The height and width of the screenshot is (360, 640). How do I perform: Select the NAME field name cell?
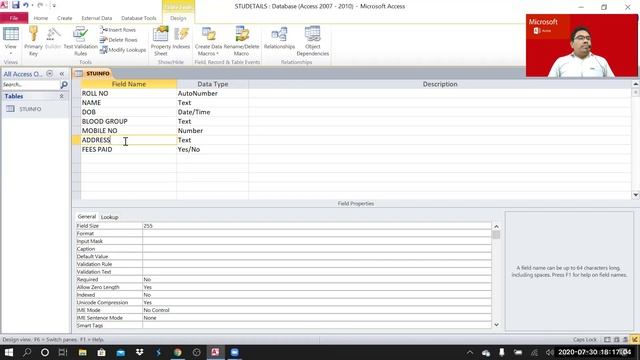pyautogui.click(x=129, y=103)
